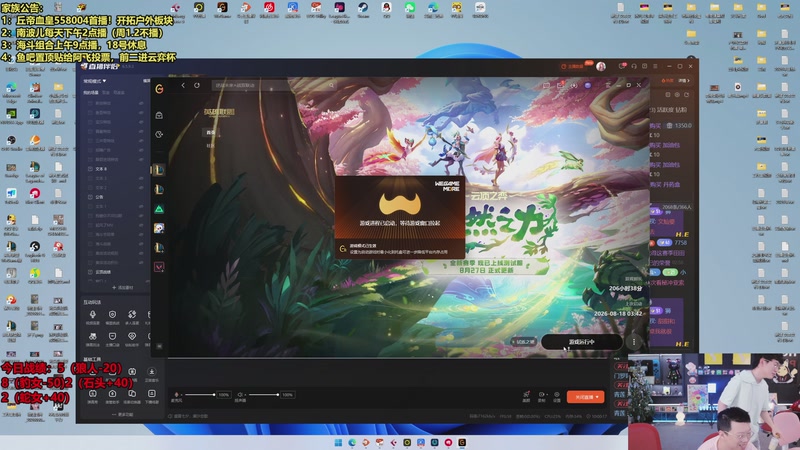Open the circular target interactive tool
This screenshot has width=800, height=450.
tap(112, 315)
